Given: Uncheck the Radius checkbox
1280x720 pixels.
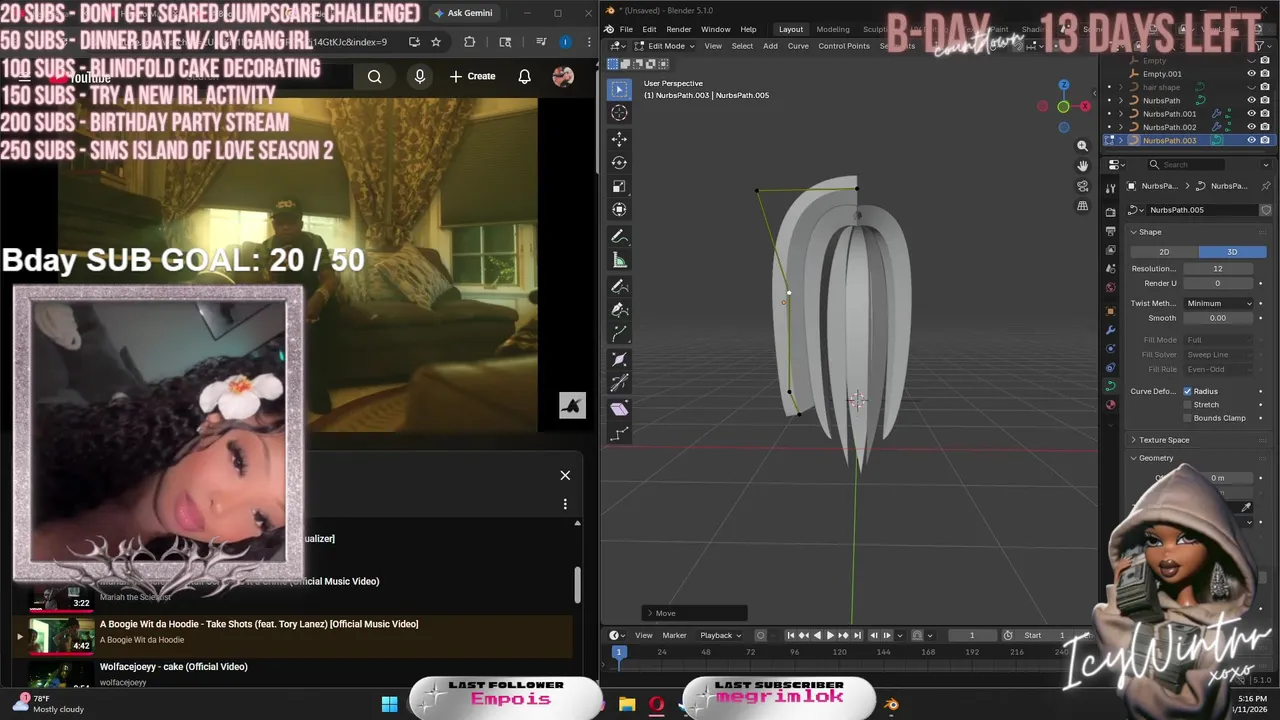Looking at the screenshot, I should (1187, 391).
